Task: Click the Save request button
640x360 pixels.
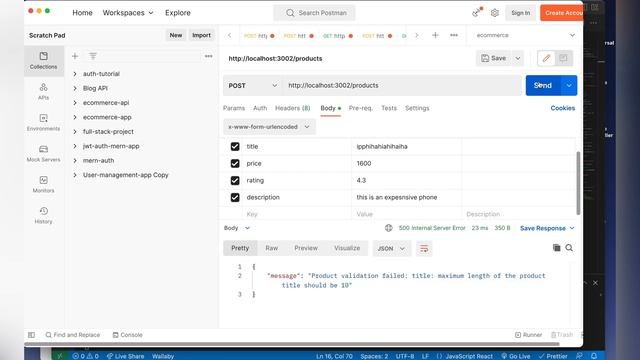Action: (494, 58)
